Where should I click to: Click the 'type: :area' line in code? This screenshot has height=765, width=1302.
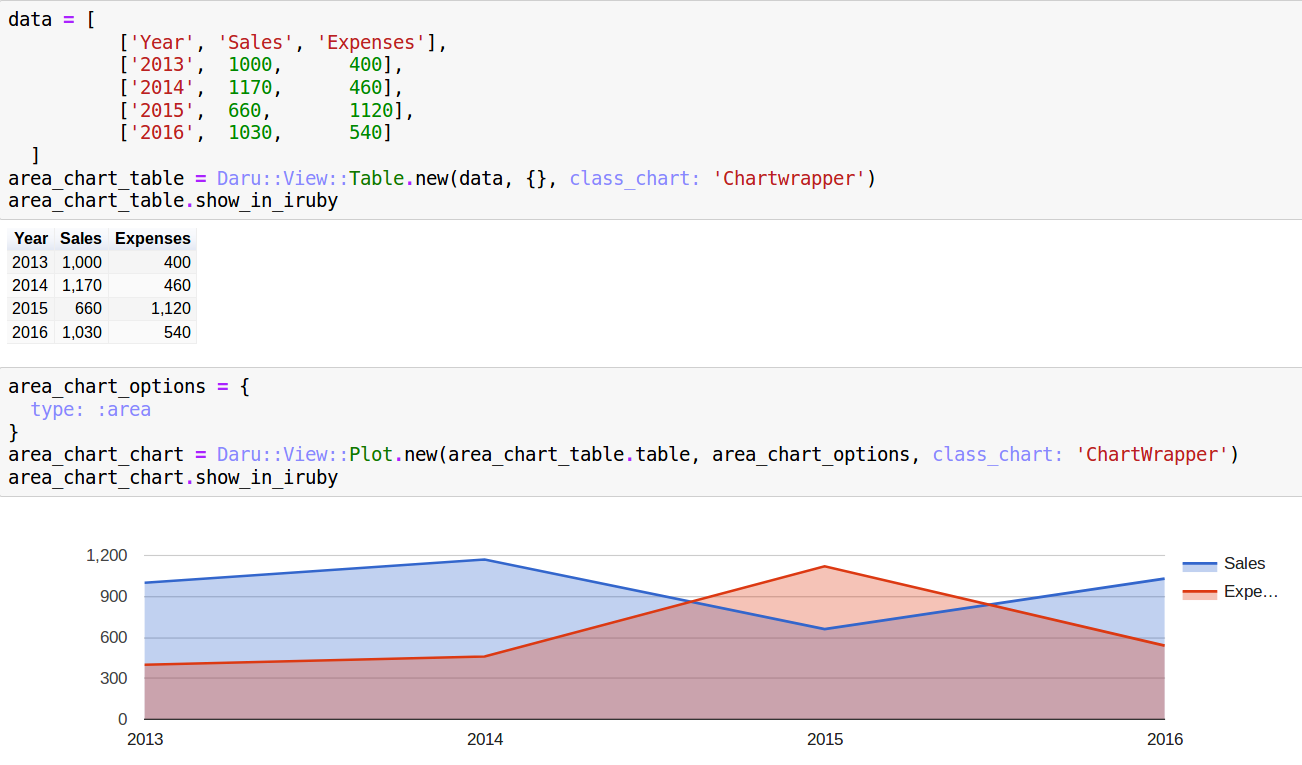[x=90, y=409]
